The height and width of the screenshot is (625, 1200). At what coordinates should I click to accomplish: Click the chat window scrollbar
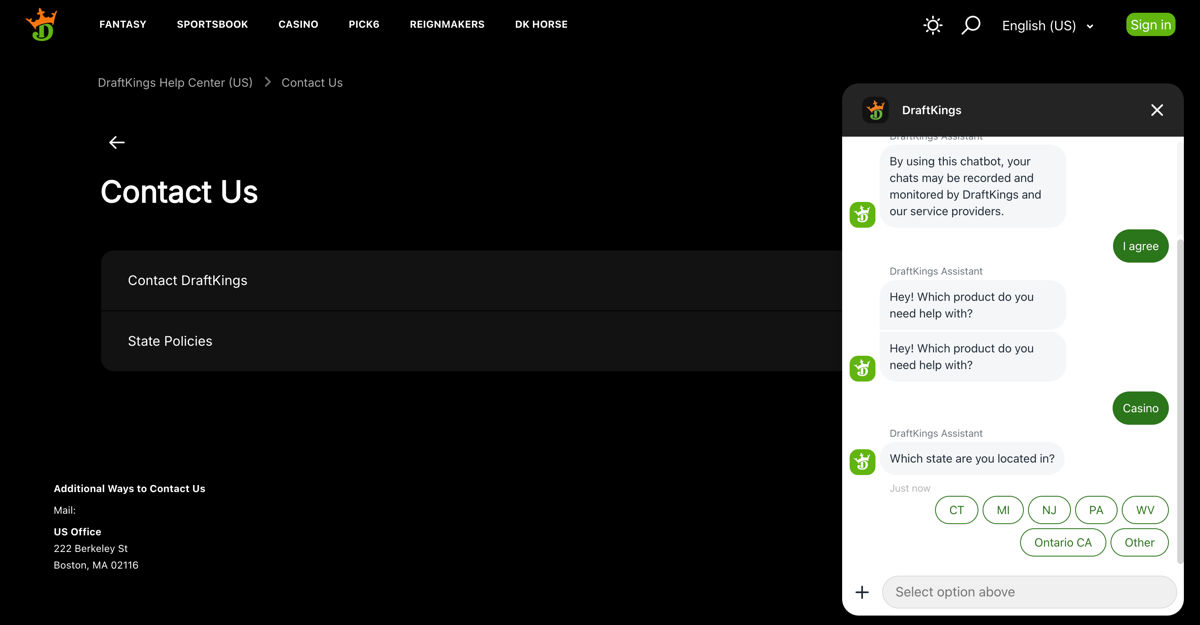point(1179,400)
